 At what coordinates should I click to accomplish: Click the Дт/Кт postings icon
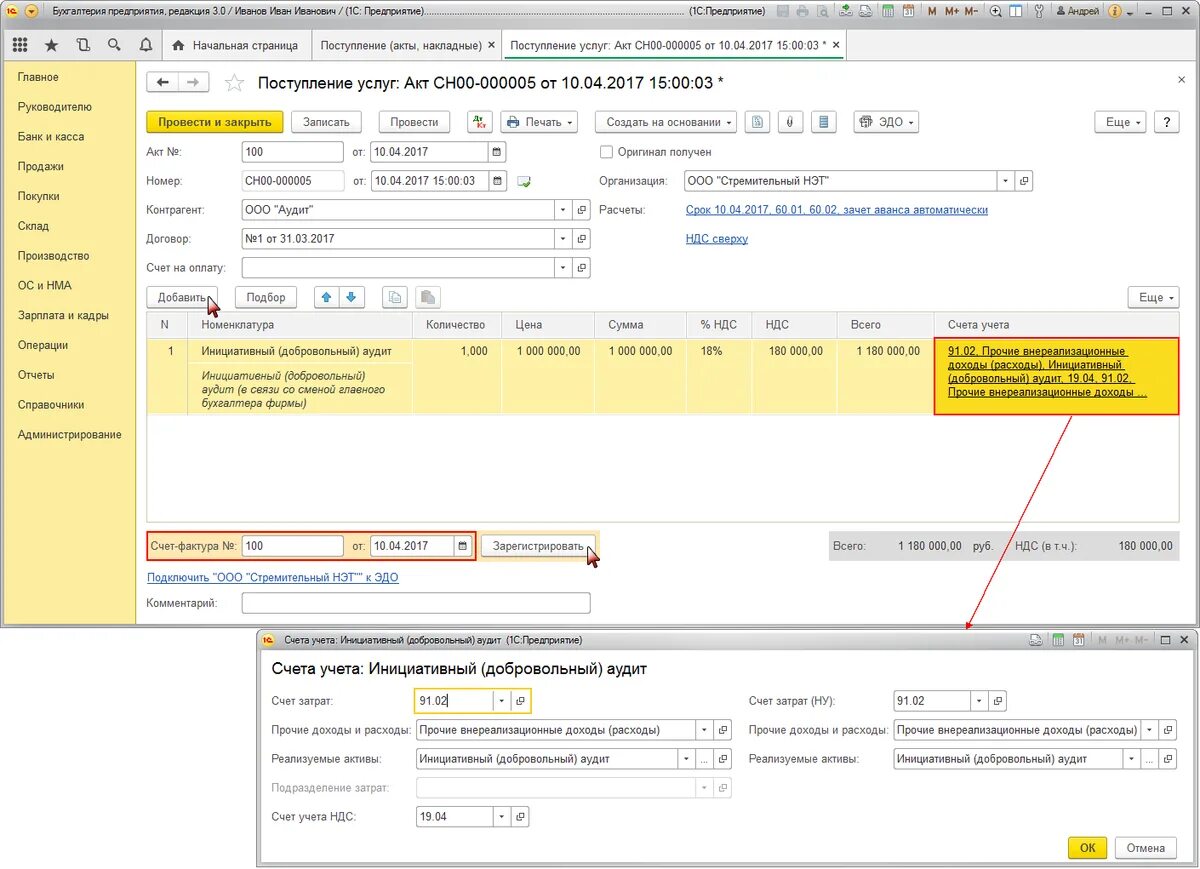(x=480, y=122)
